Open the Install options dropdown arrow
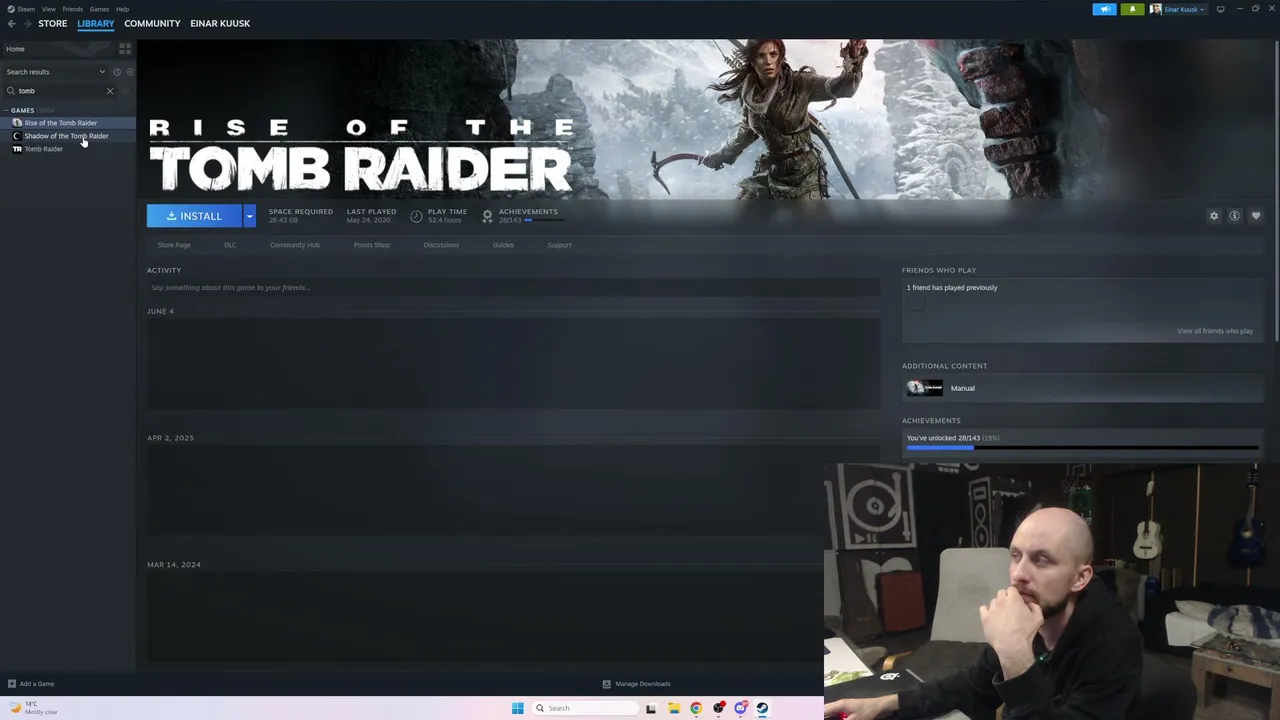This screenshot has width=1280, height=720. pos(249,216)
